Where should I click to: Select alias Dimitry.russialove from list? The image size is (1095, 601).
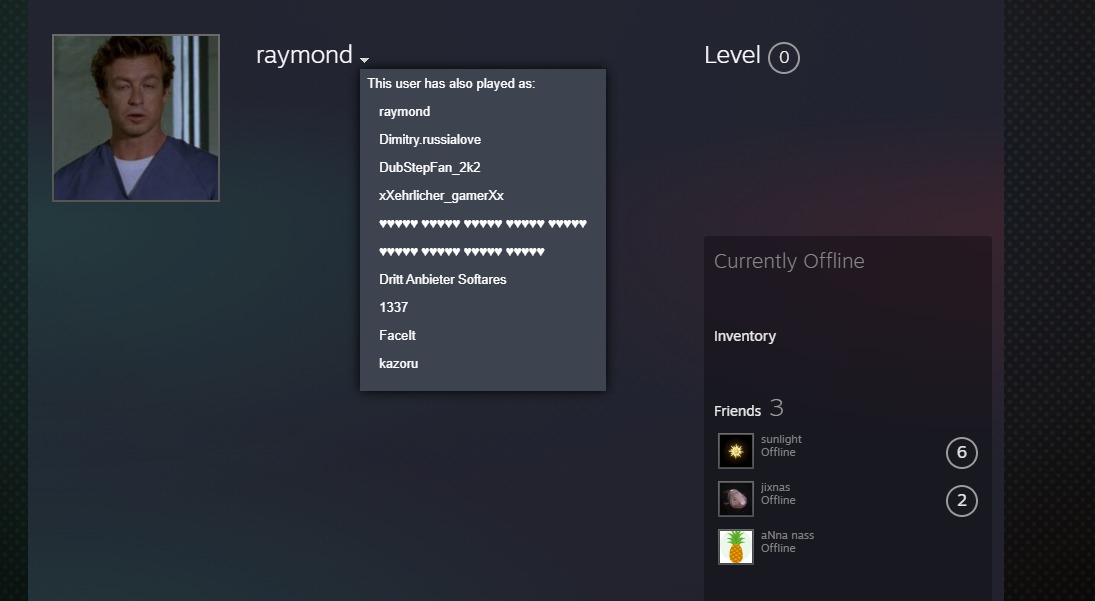coord(430,140)
